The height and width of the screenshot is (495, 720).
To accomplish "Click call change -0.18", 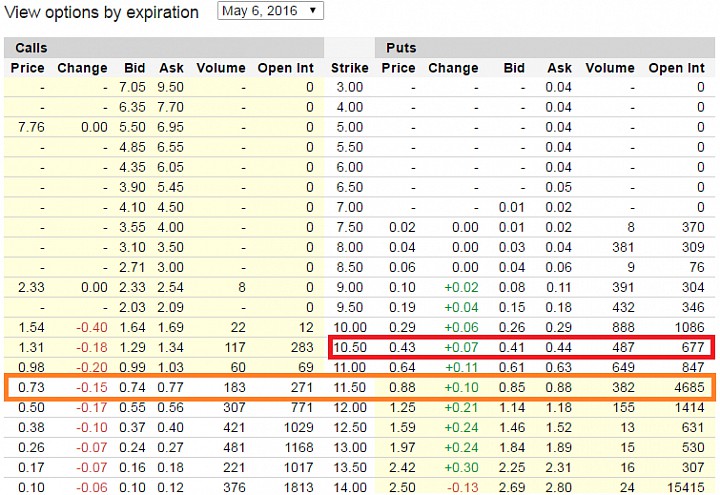I will 92,348.
